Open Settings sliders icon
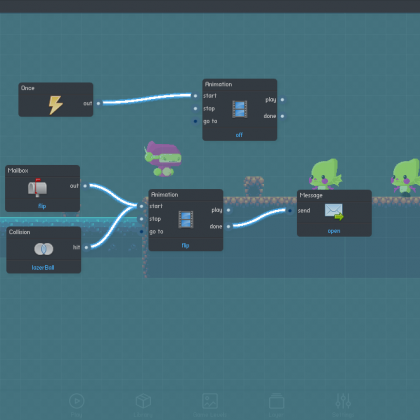Image resolution: width=420 pixels, height=420 pixels. click(343, 401)
